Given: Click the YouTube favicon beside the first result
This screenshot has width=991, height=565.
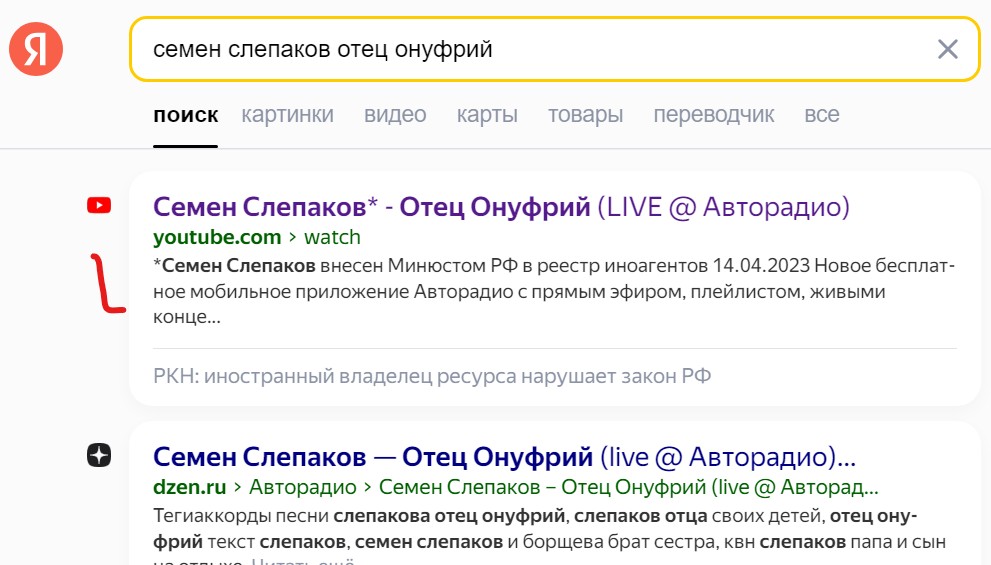Looking at the screenshot, I should (99, 205).
